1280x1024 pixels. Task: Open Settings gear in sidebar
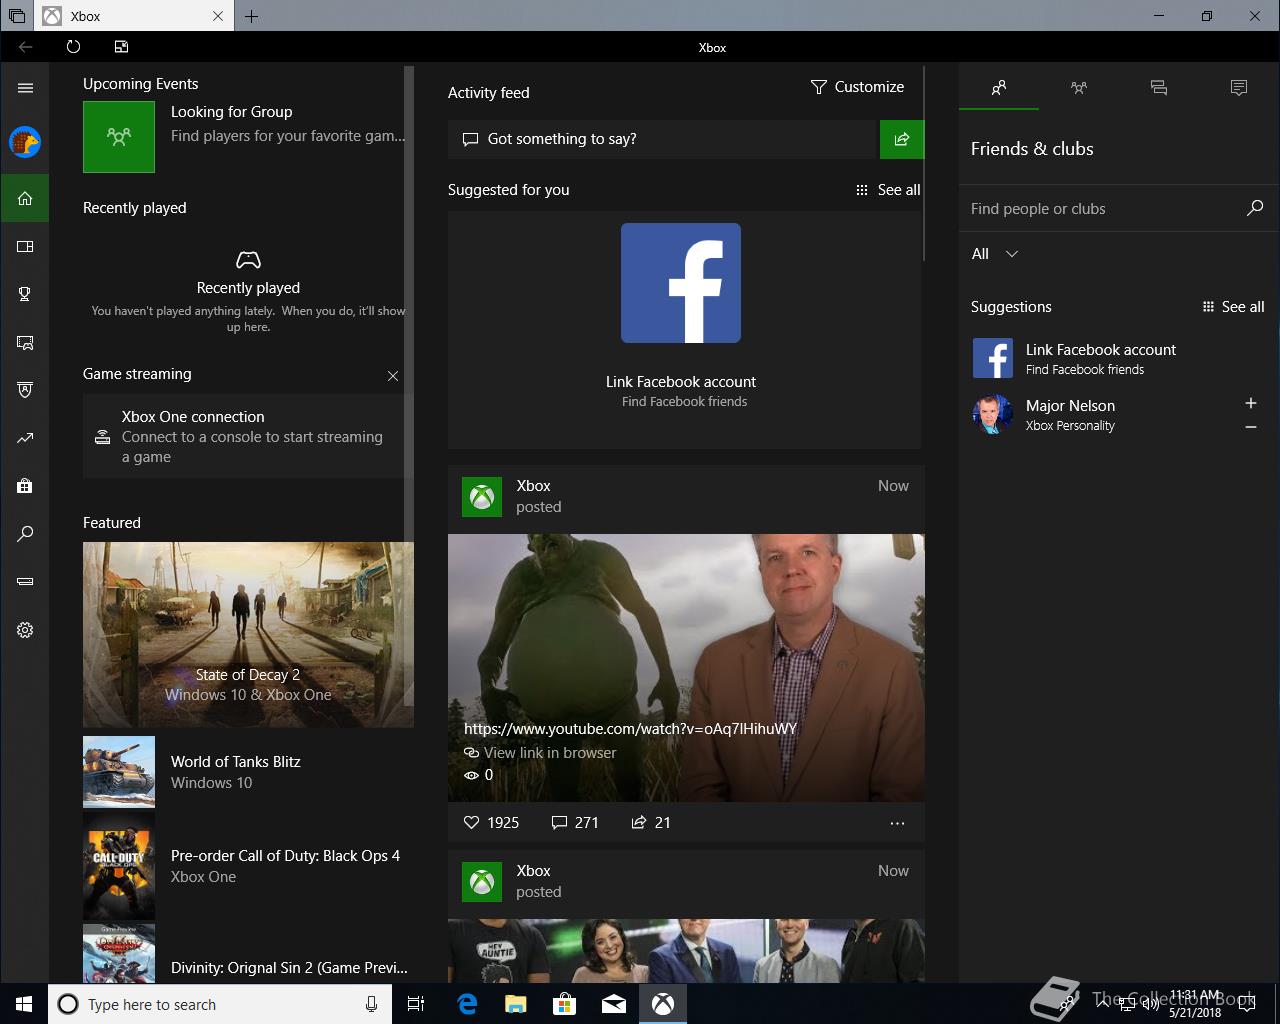tap(25, 630)
